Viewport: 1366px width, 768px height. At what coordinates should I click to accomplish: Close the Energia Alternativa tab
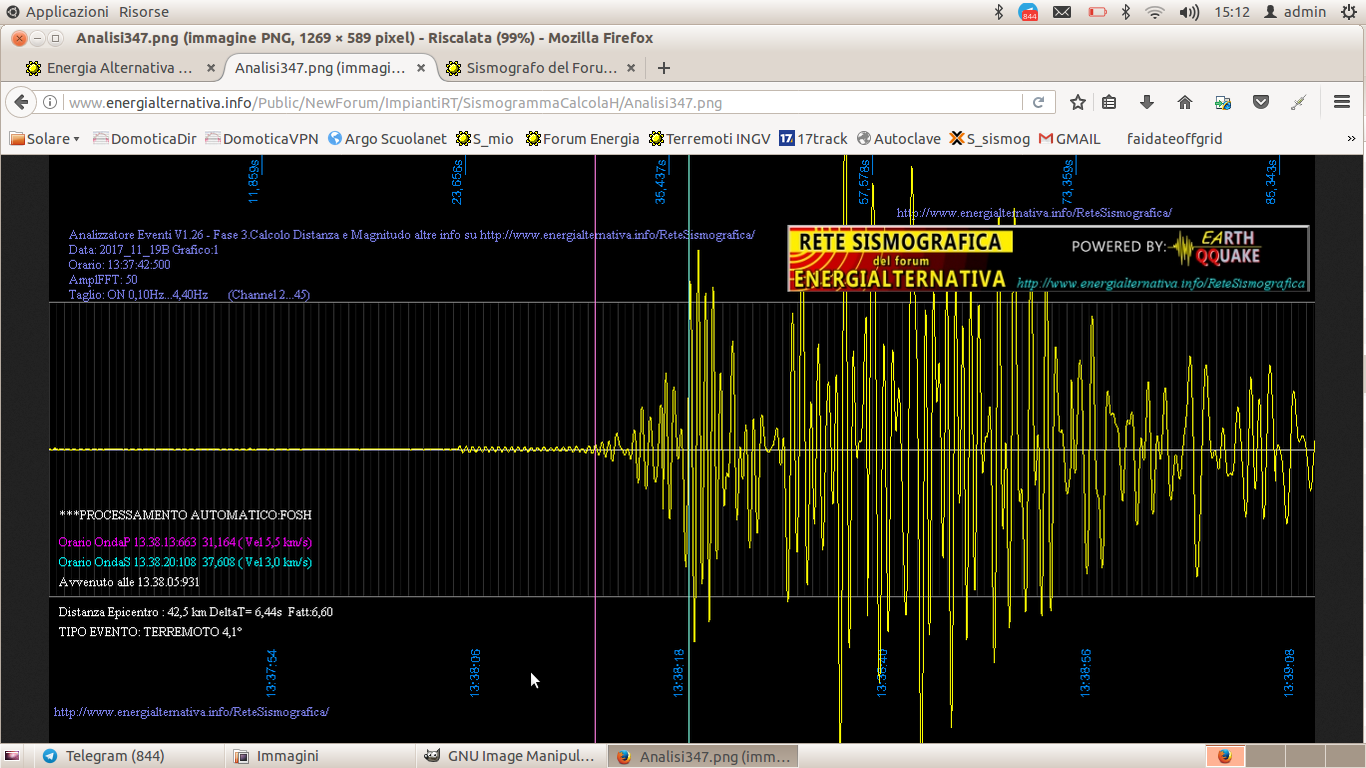211,68
